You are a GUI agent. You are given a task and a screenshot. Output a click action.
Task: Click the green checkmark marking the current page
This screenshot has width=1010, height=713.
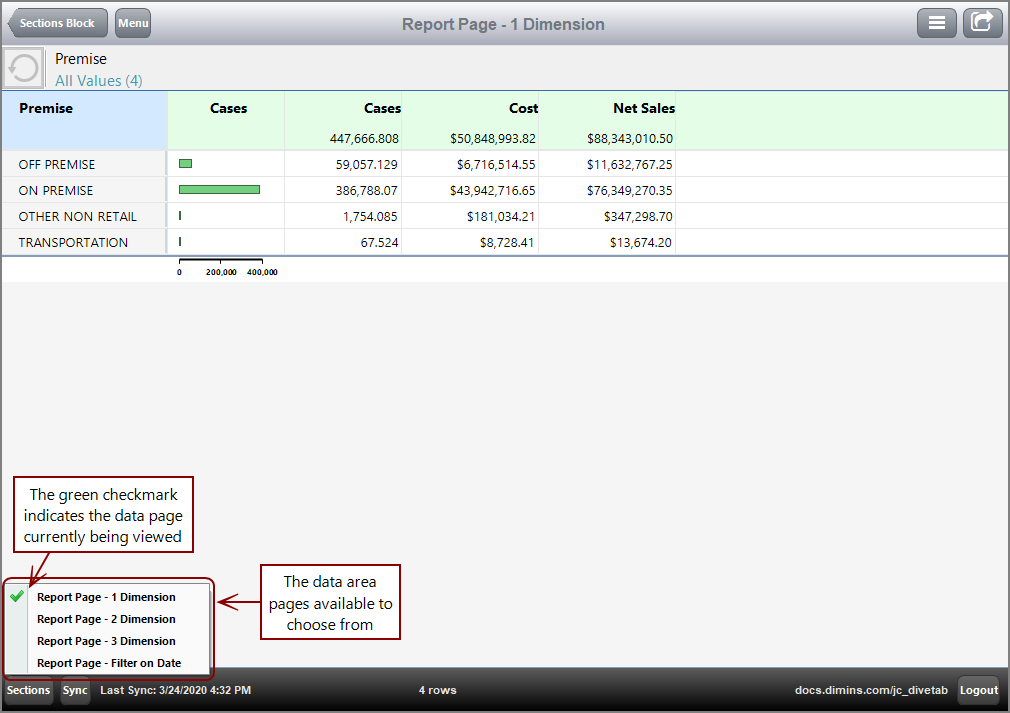point(17,596)
